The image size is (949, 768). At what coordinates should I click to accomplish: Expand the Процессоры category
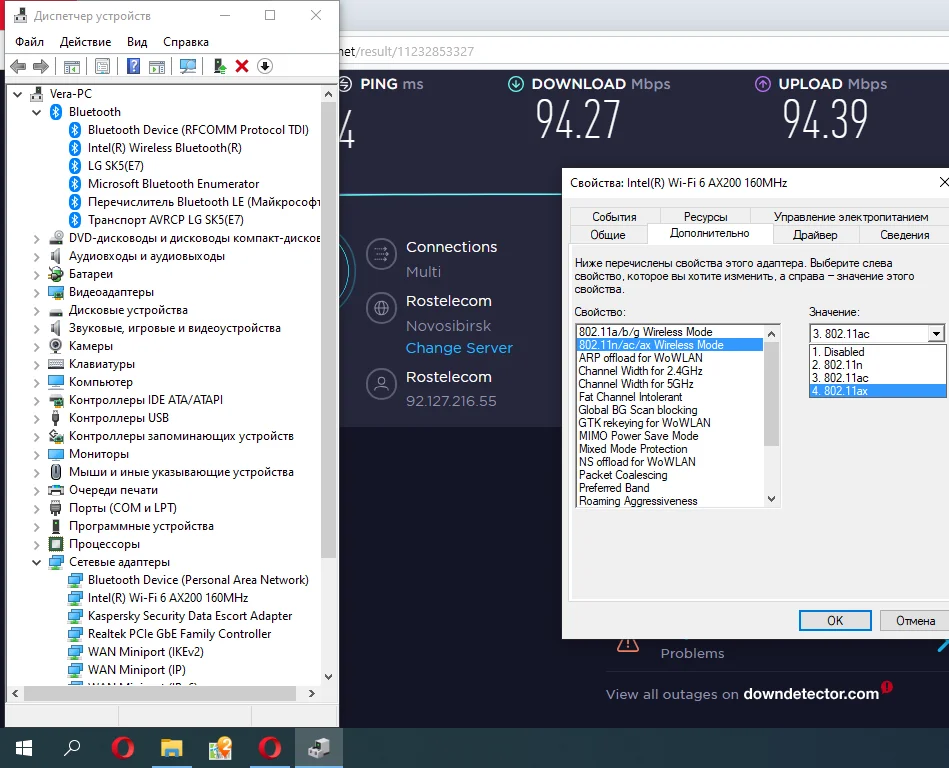tap(36, 545)
